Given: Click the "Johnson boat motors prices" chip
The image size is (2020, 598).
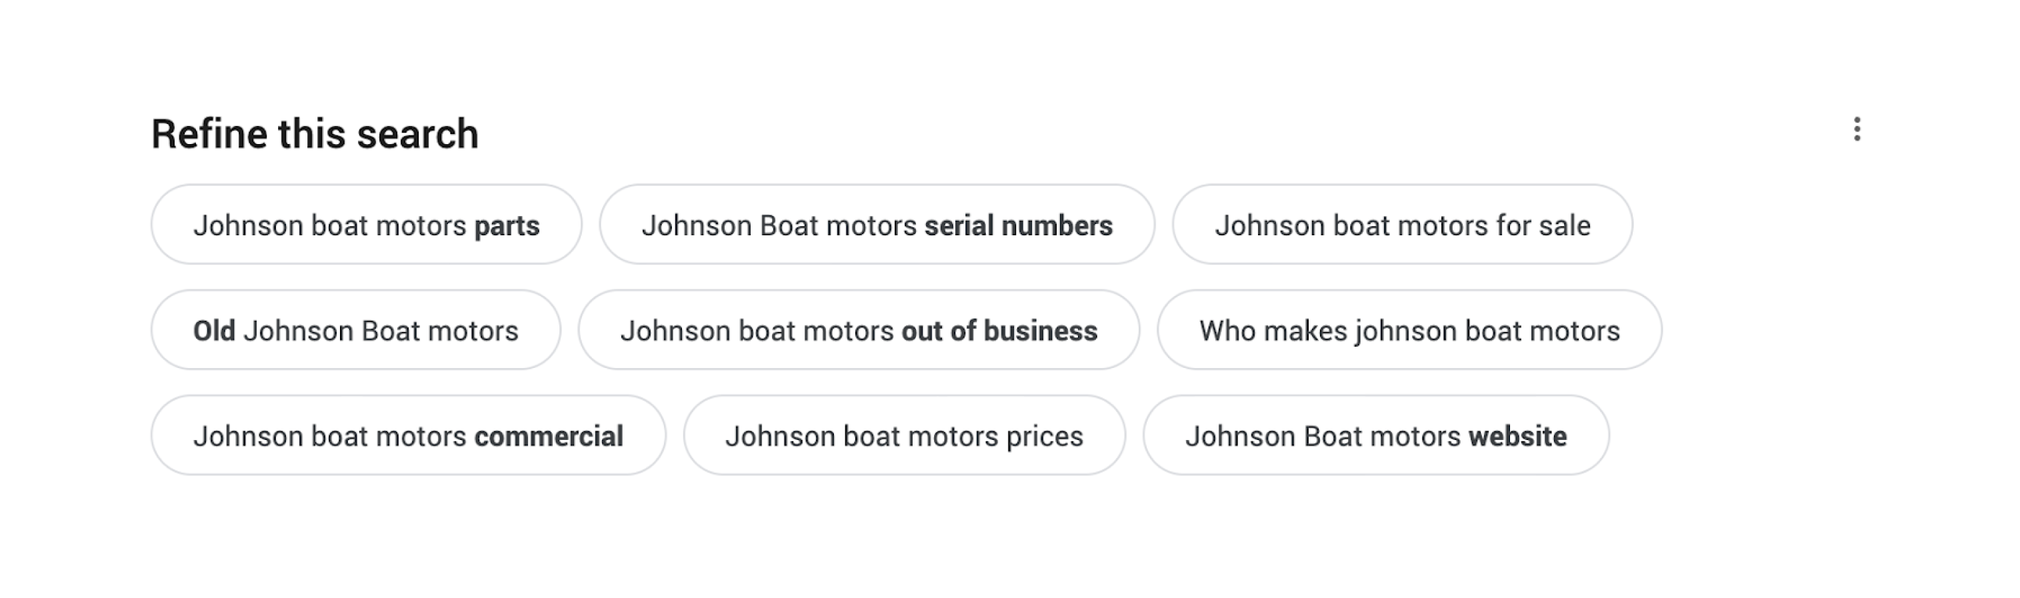Looking at the screenshot, I should coord(904,436).
